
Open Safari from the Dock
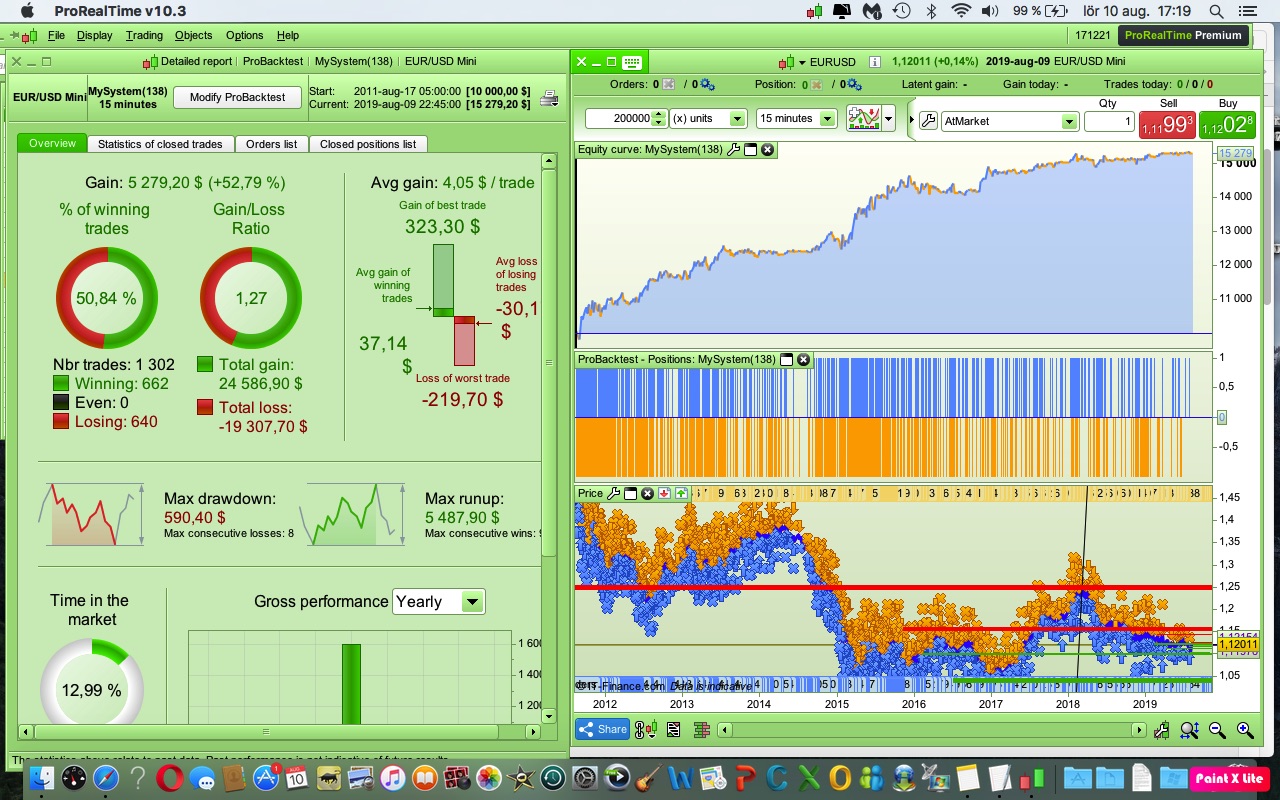(x=106, y=778)
